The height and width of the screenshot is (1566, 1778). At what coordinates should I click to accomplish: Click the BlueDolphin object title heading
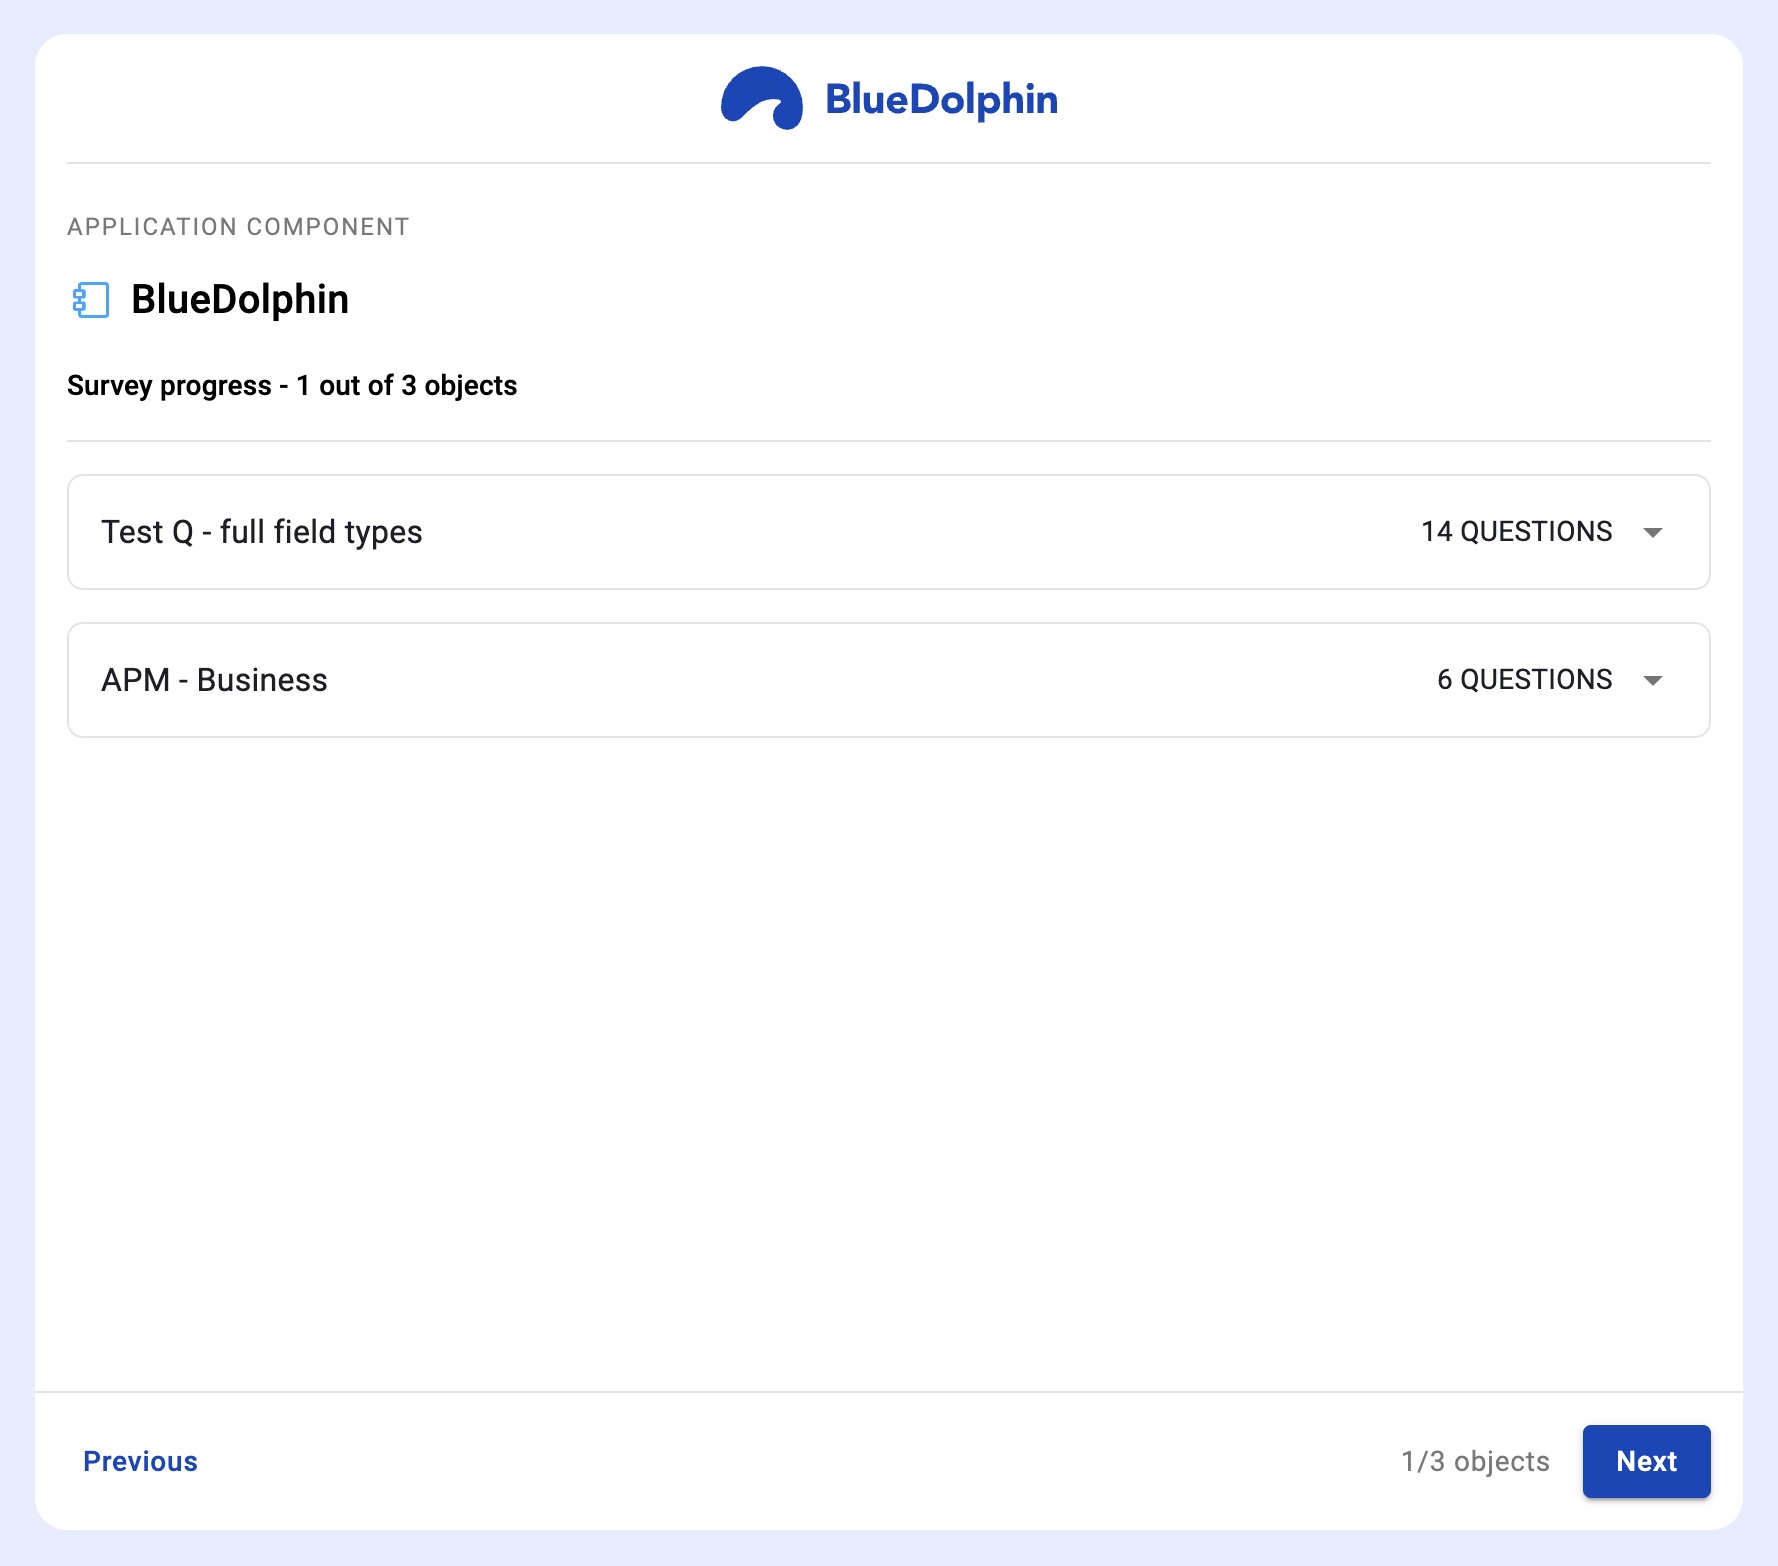(x=240, y=299)
